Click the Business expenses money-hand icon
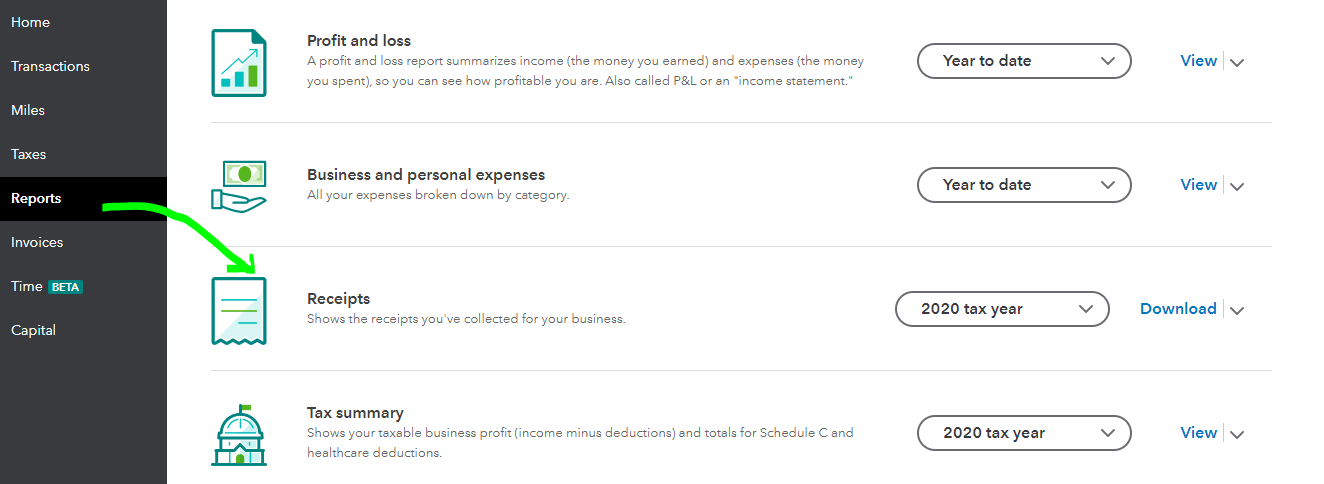This screenshot has width=1324, height=484. pyautogui.click(x=239, y=185)
